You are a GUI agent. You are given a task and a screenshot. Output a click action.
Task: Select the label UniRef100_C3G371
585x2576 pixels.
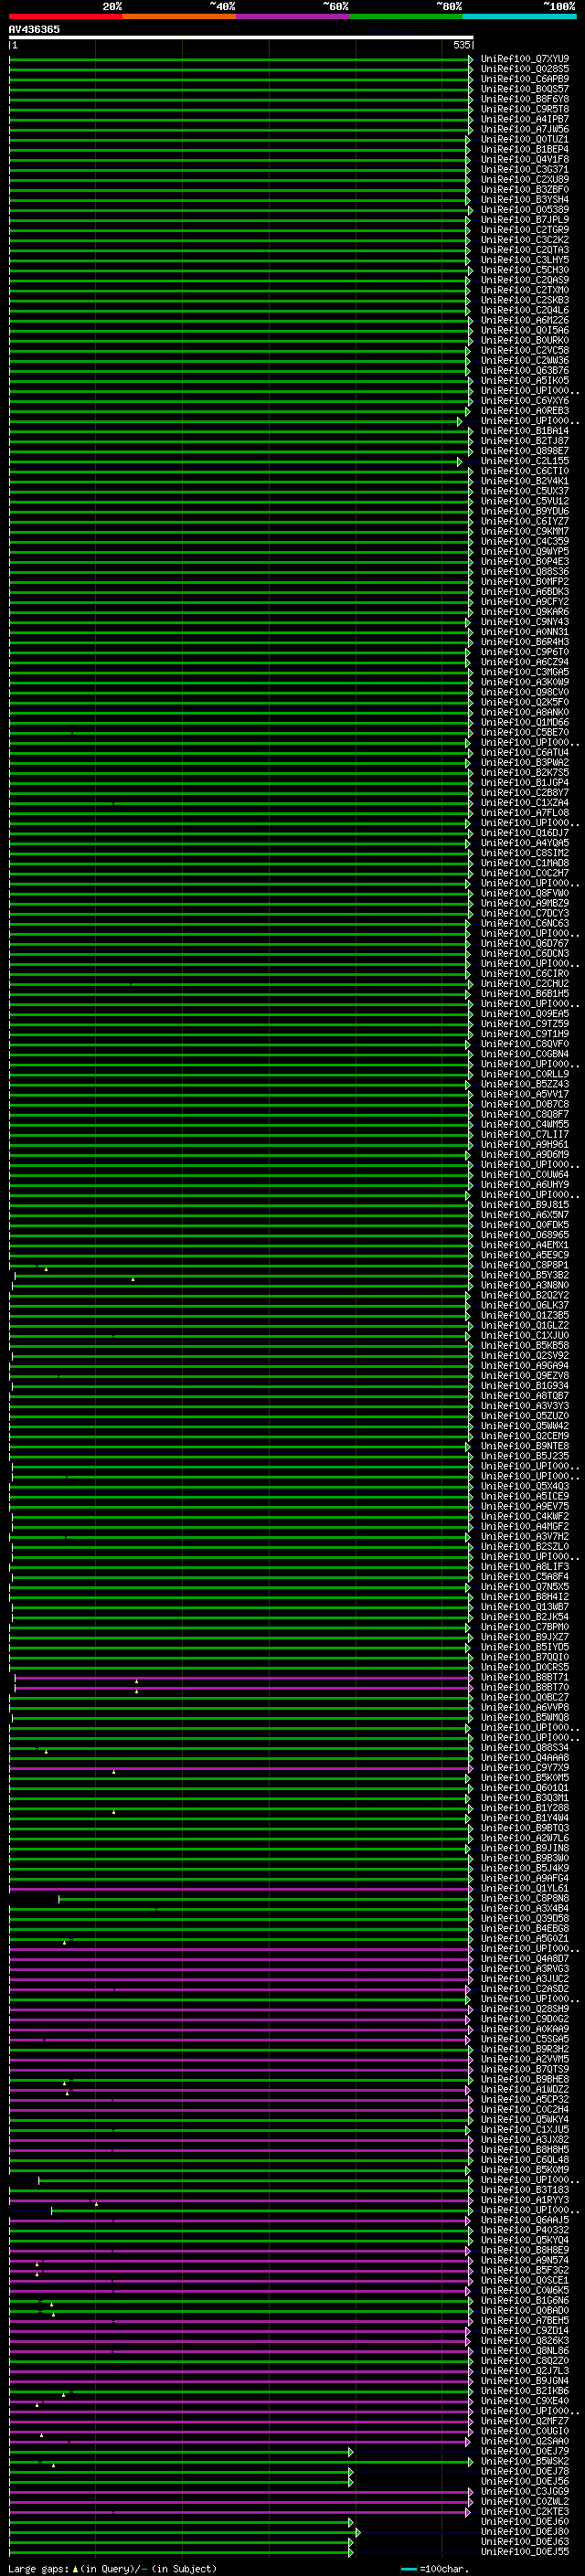tap(525, 169)
